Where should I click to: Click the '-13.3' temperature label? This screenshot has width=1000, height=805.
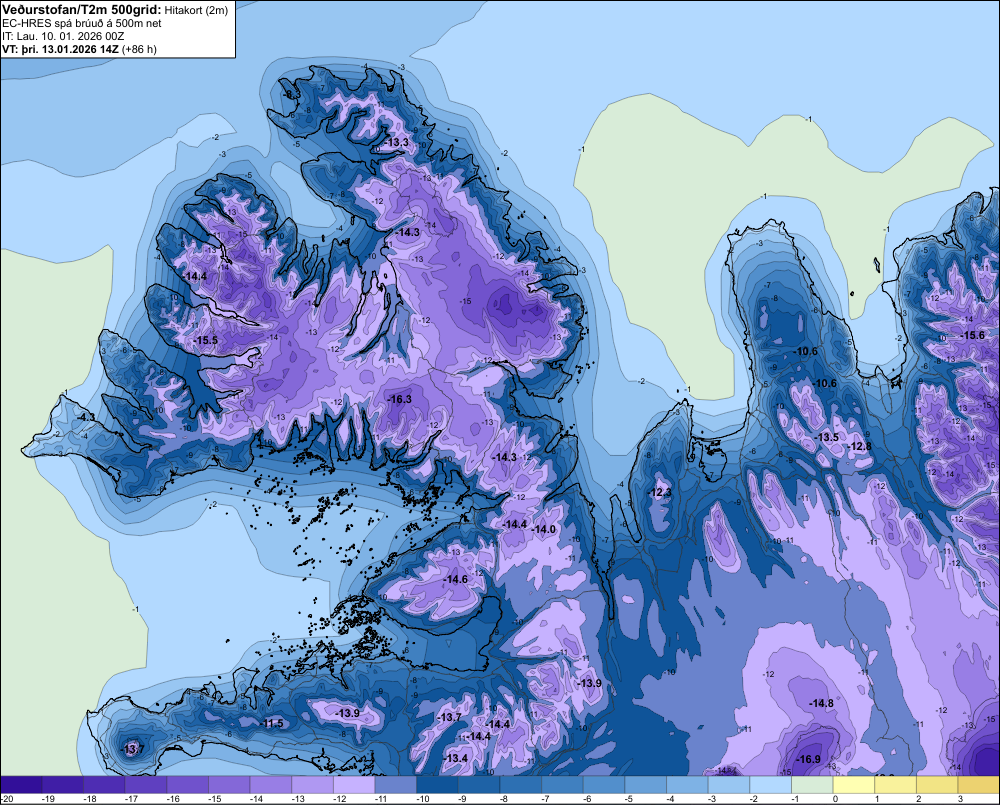pyautogui.click(x=397, y=142)
